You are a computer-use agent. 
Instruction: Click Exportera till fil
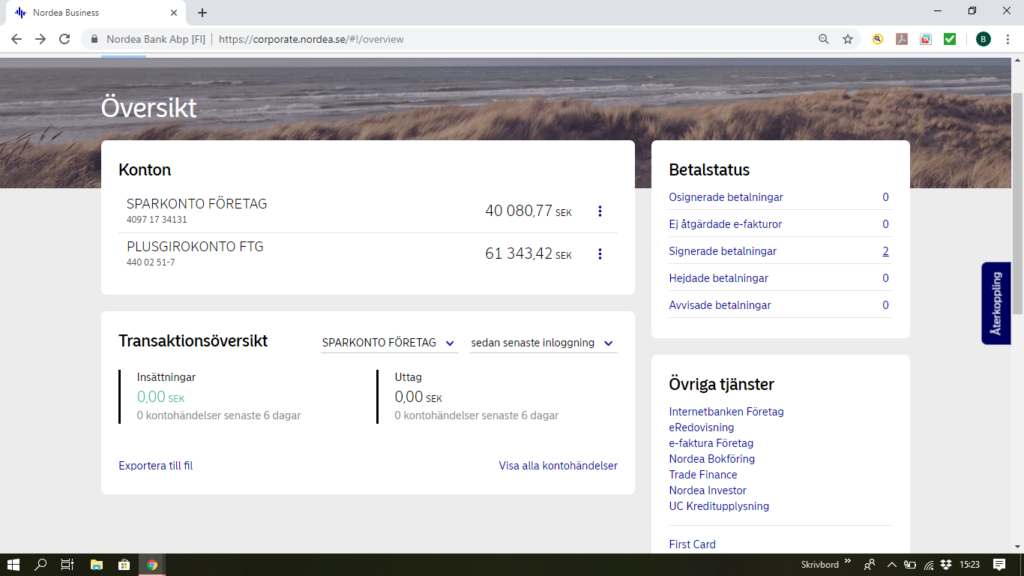click(x=155, y=466)
